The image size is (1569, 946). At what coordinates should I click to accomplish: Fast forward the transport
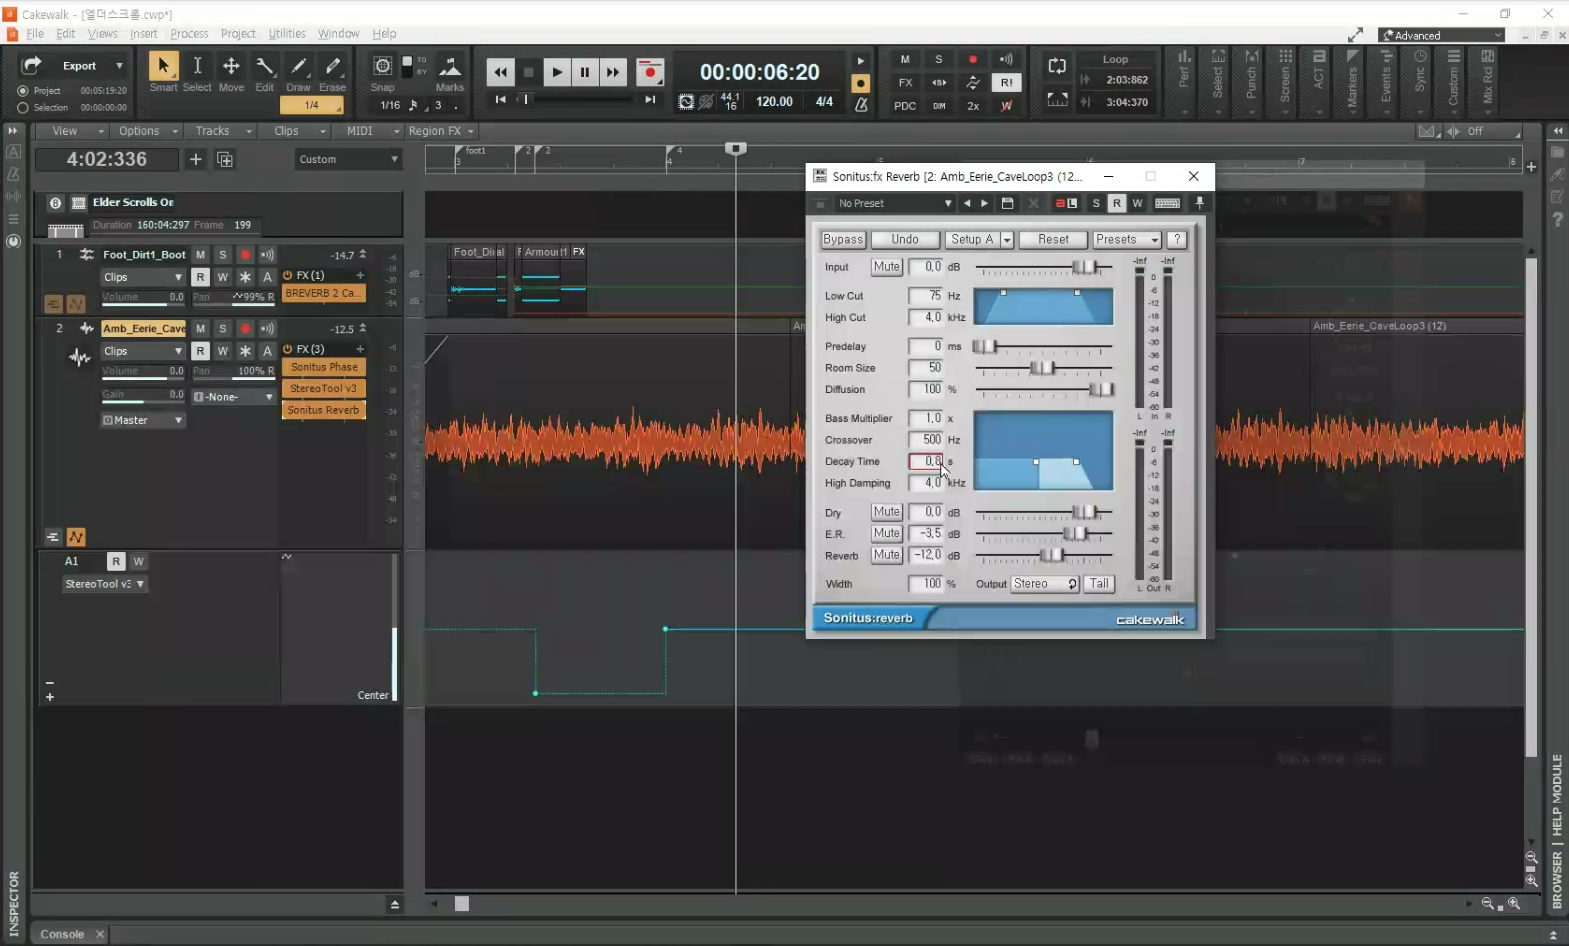(612, 72)
